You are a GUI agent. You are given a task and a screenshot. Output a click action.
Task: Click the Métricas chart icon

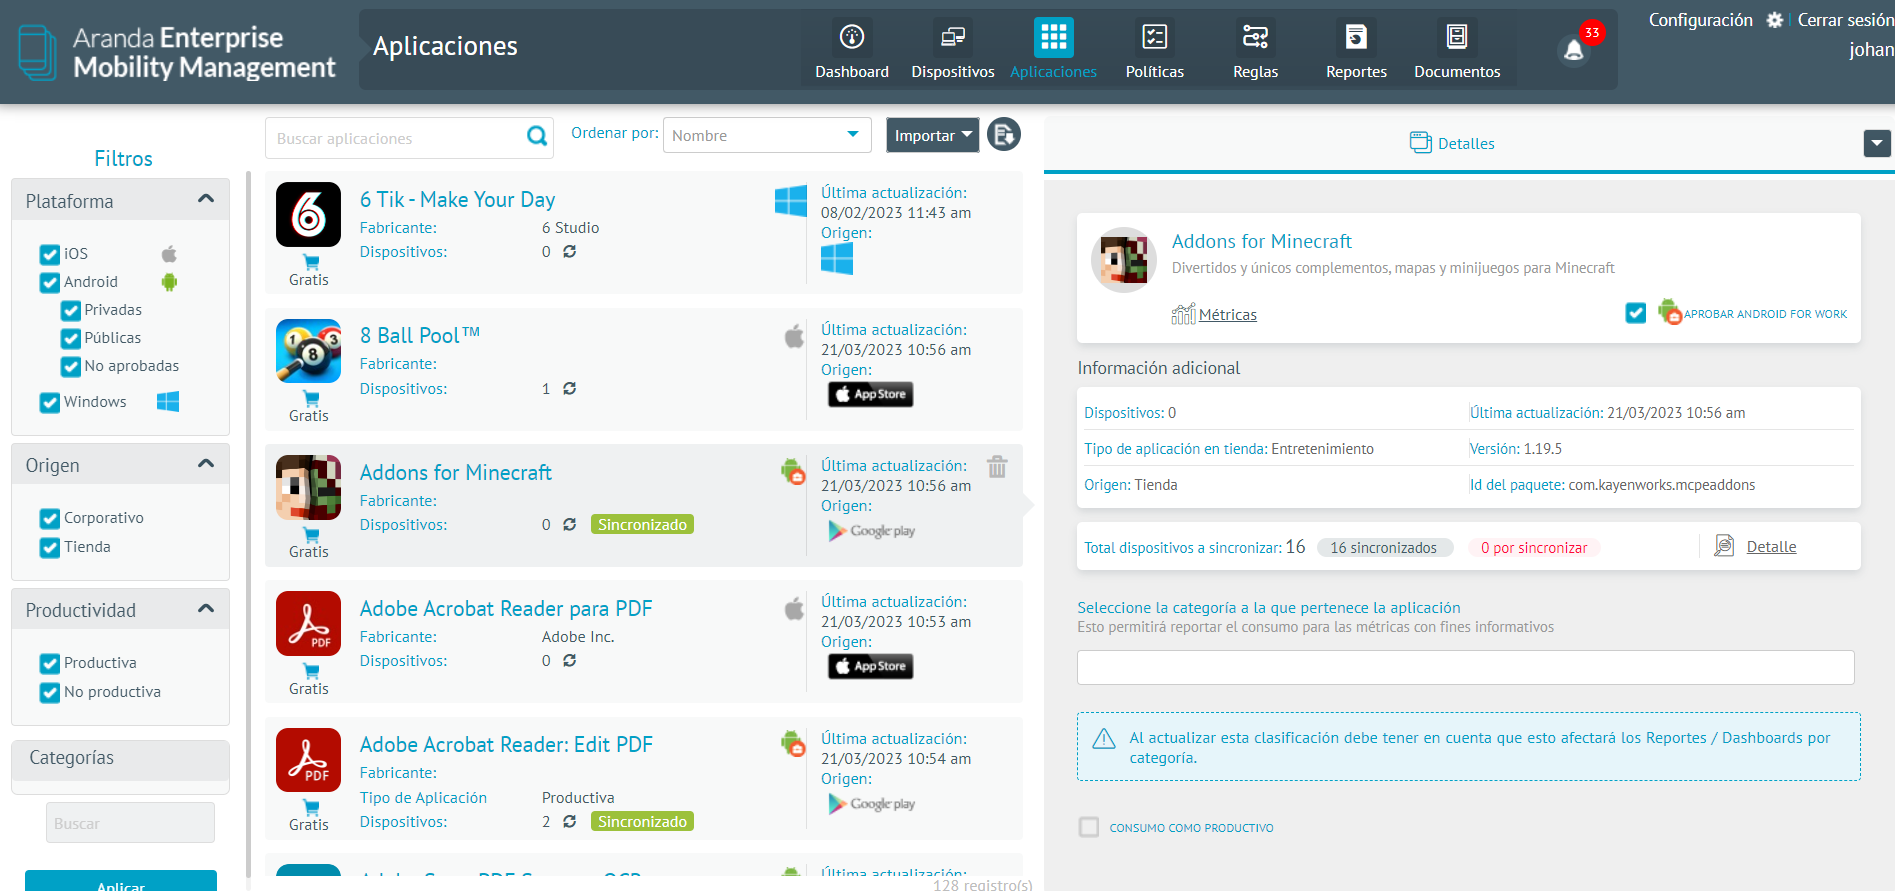1183,314
